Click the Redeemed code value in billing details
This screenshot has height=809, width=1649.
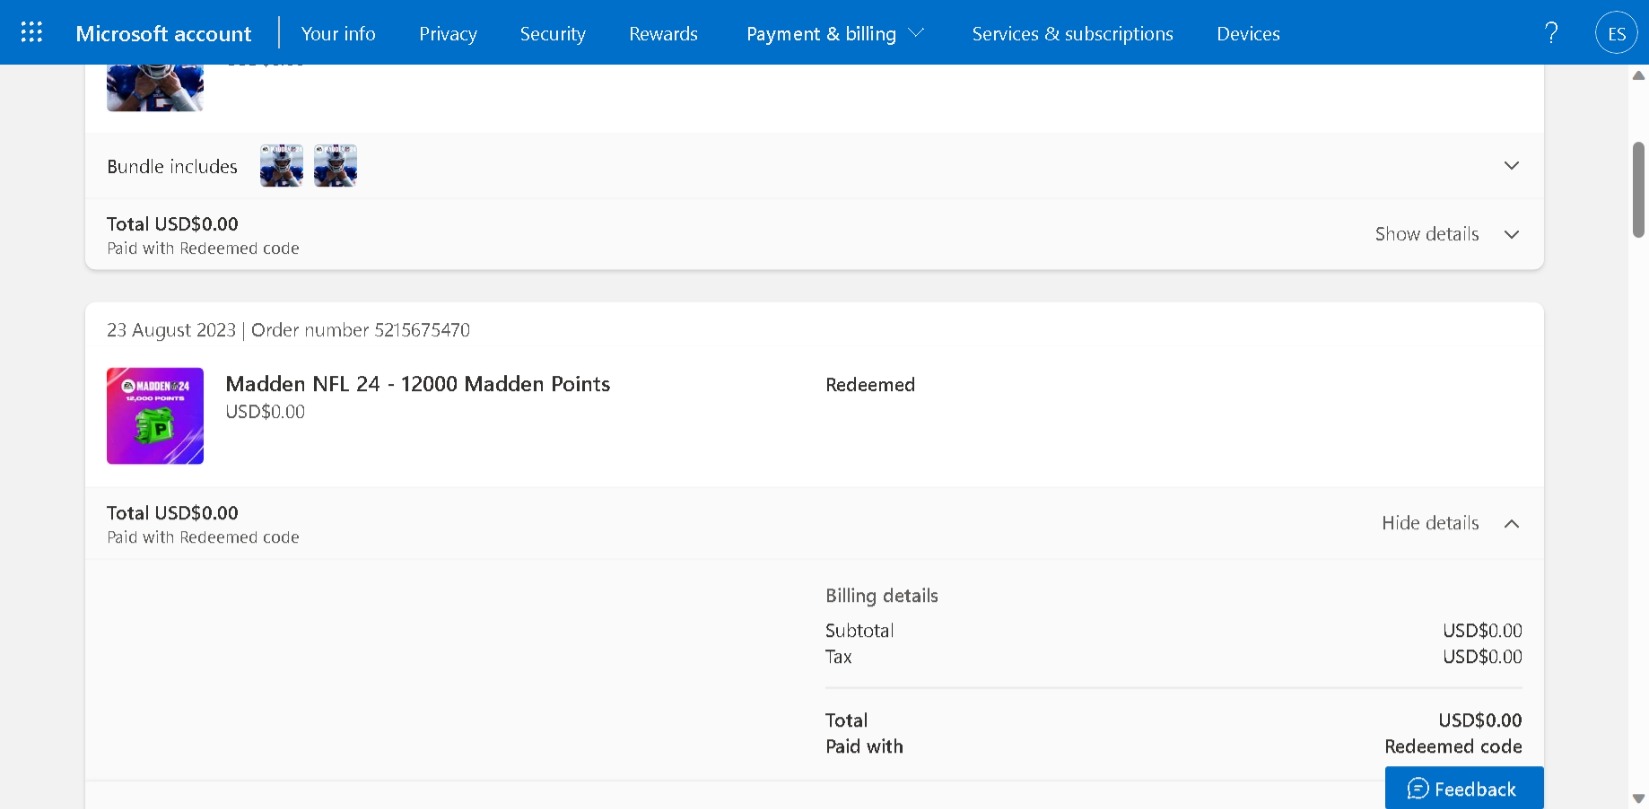1453,746
